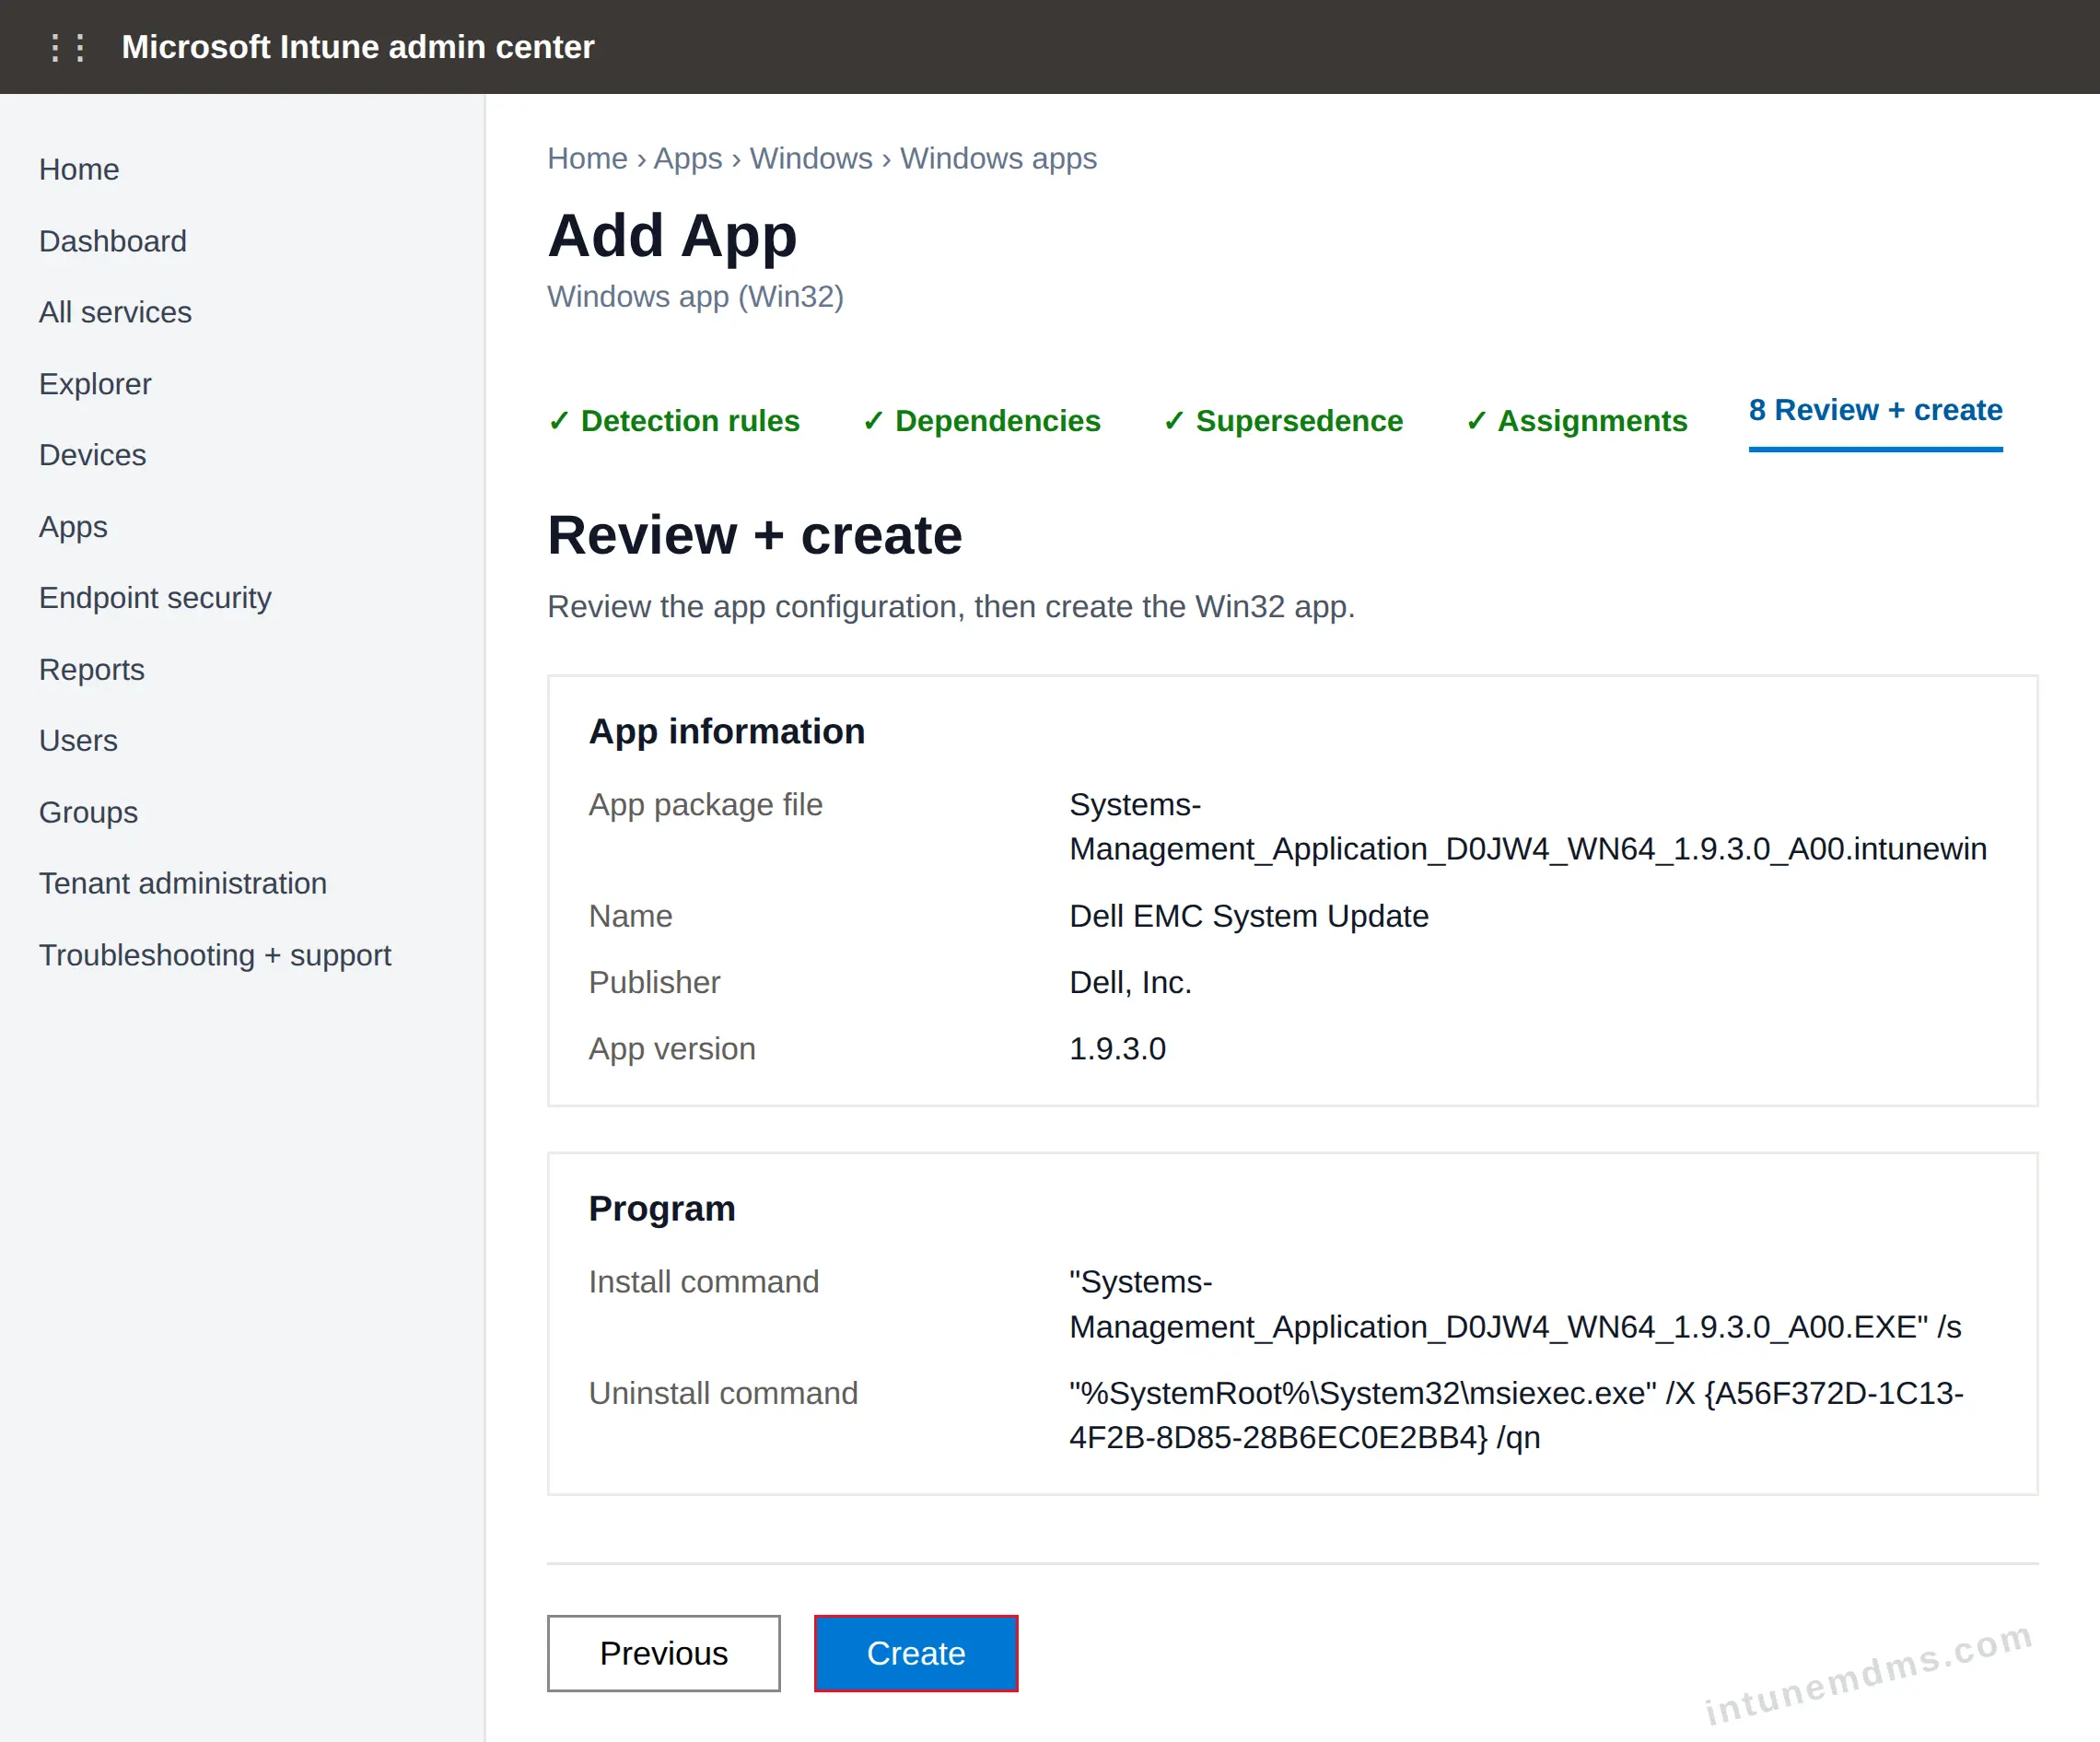Click the Create button
Image resolution: width=2100 pixels, height=1742 pixels.
tap(916, 1653)
